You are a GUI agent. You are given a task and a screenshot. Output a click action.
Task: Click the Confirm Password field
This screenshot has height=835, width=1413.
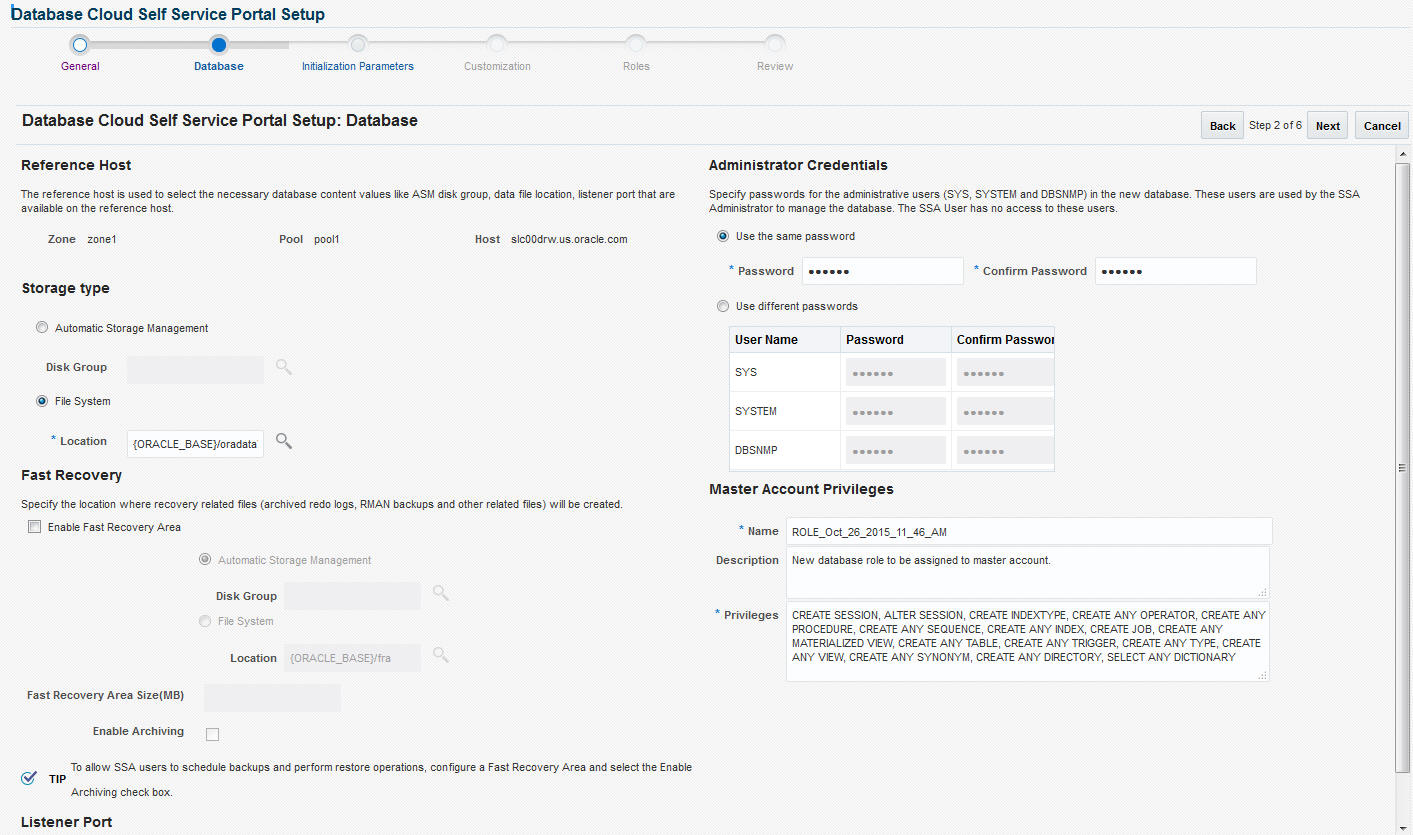click(1176, 271)
